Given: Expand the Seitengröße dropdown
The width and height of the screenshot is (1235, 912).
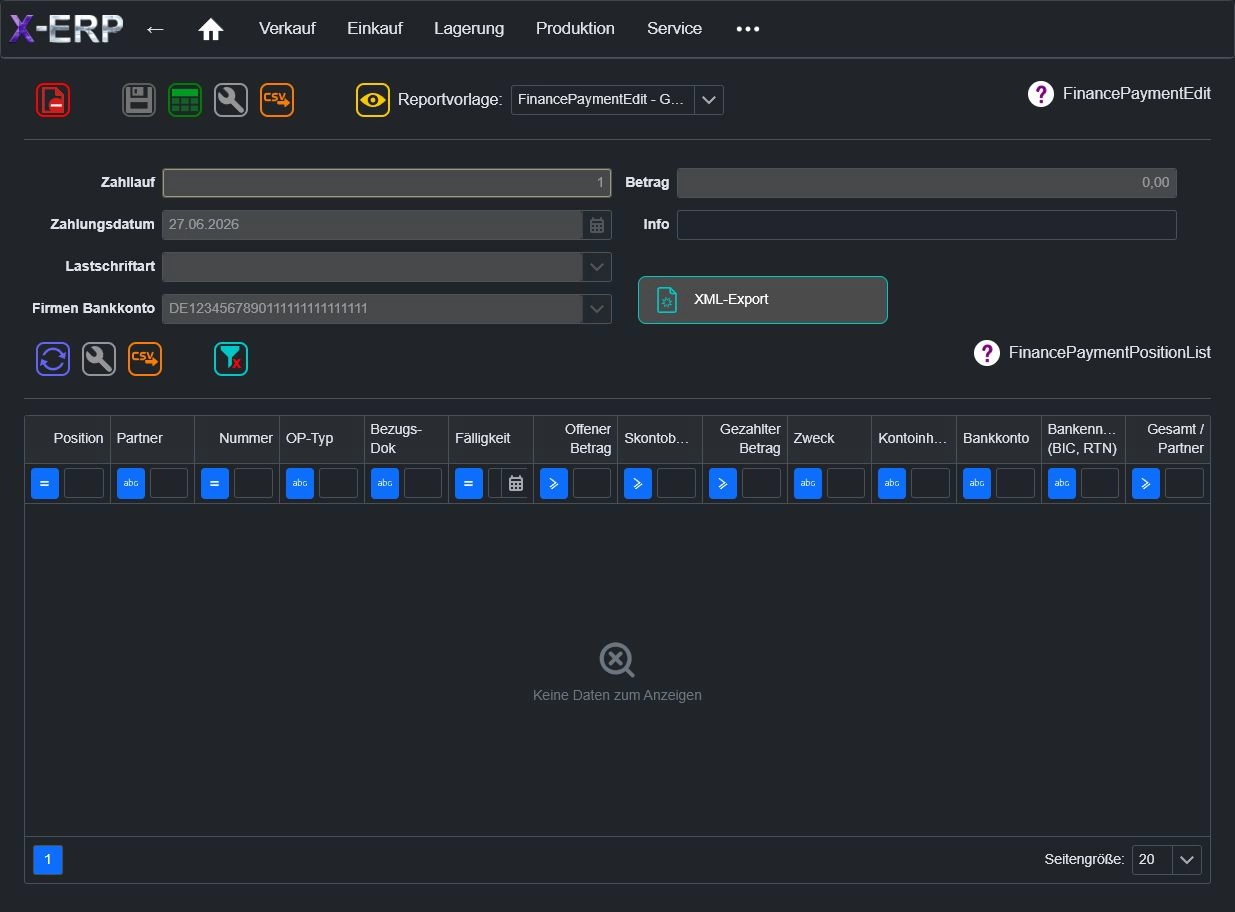Looking at the screenshot, I should click(1187, 860).
